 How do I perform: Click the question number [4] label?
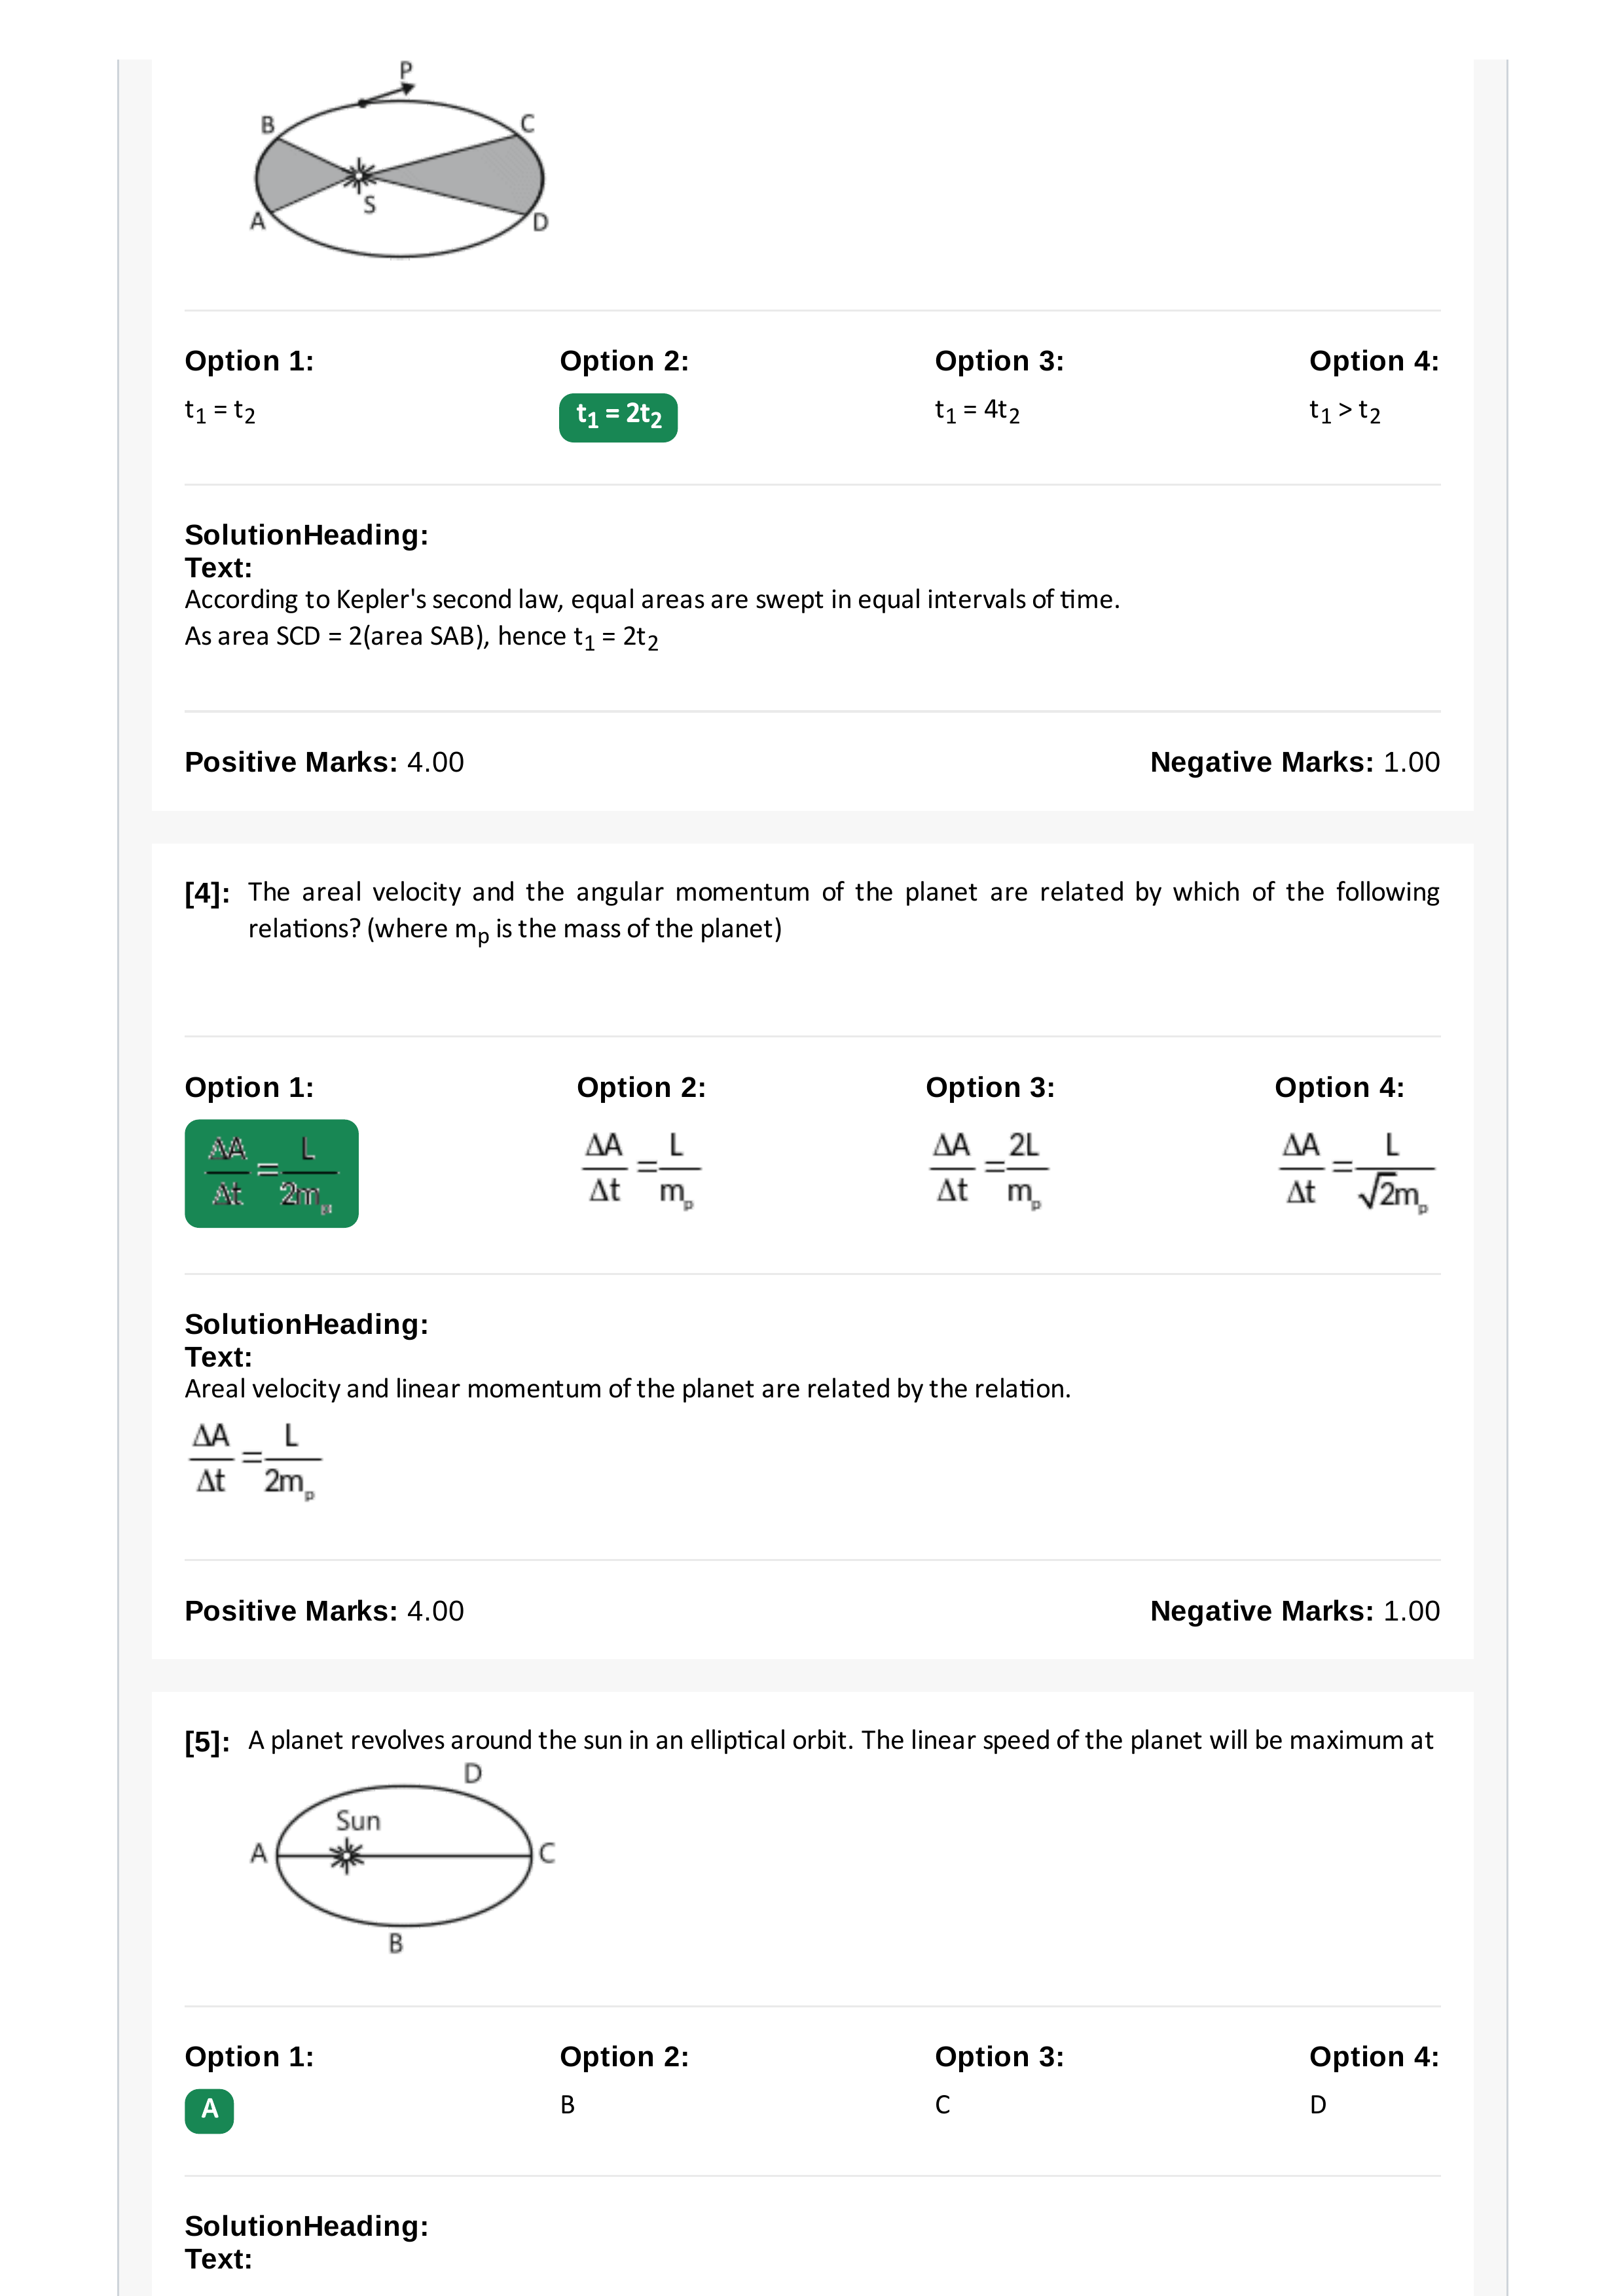[x=207, y=893]
